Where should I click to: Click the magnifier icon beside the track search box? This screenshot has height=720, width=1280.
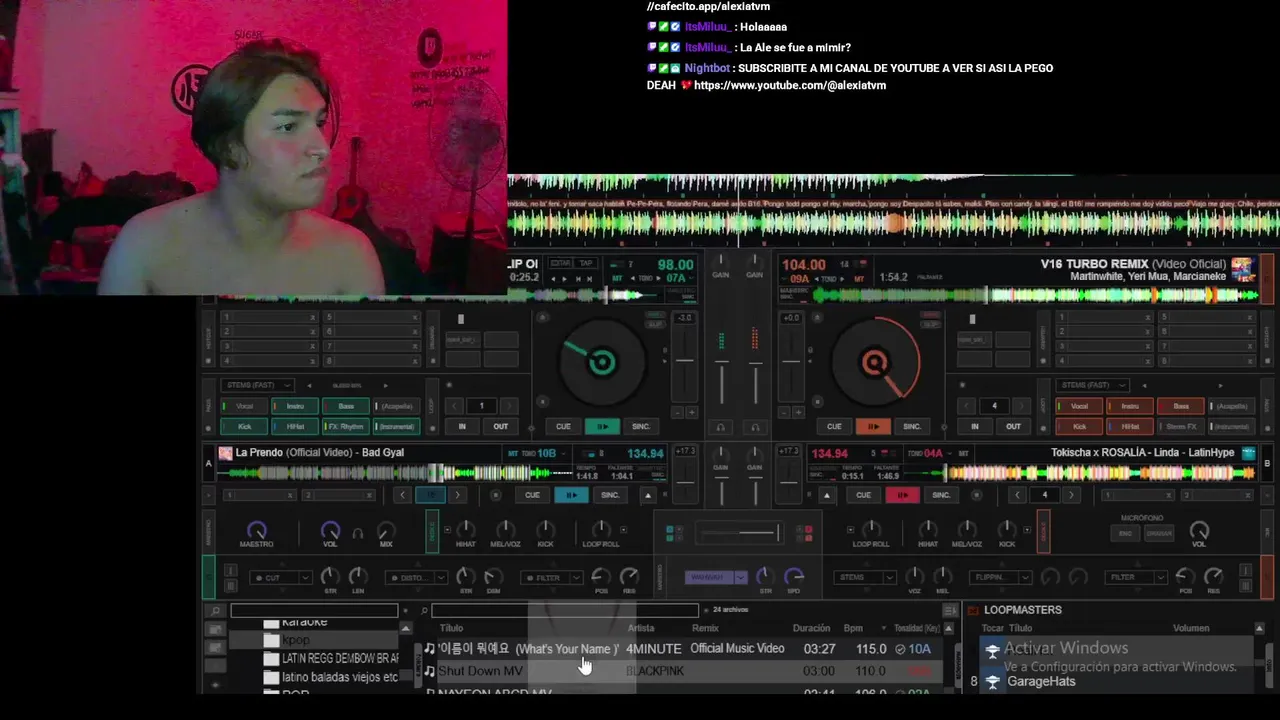[x=424, y=610]
